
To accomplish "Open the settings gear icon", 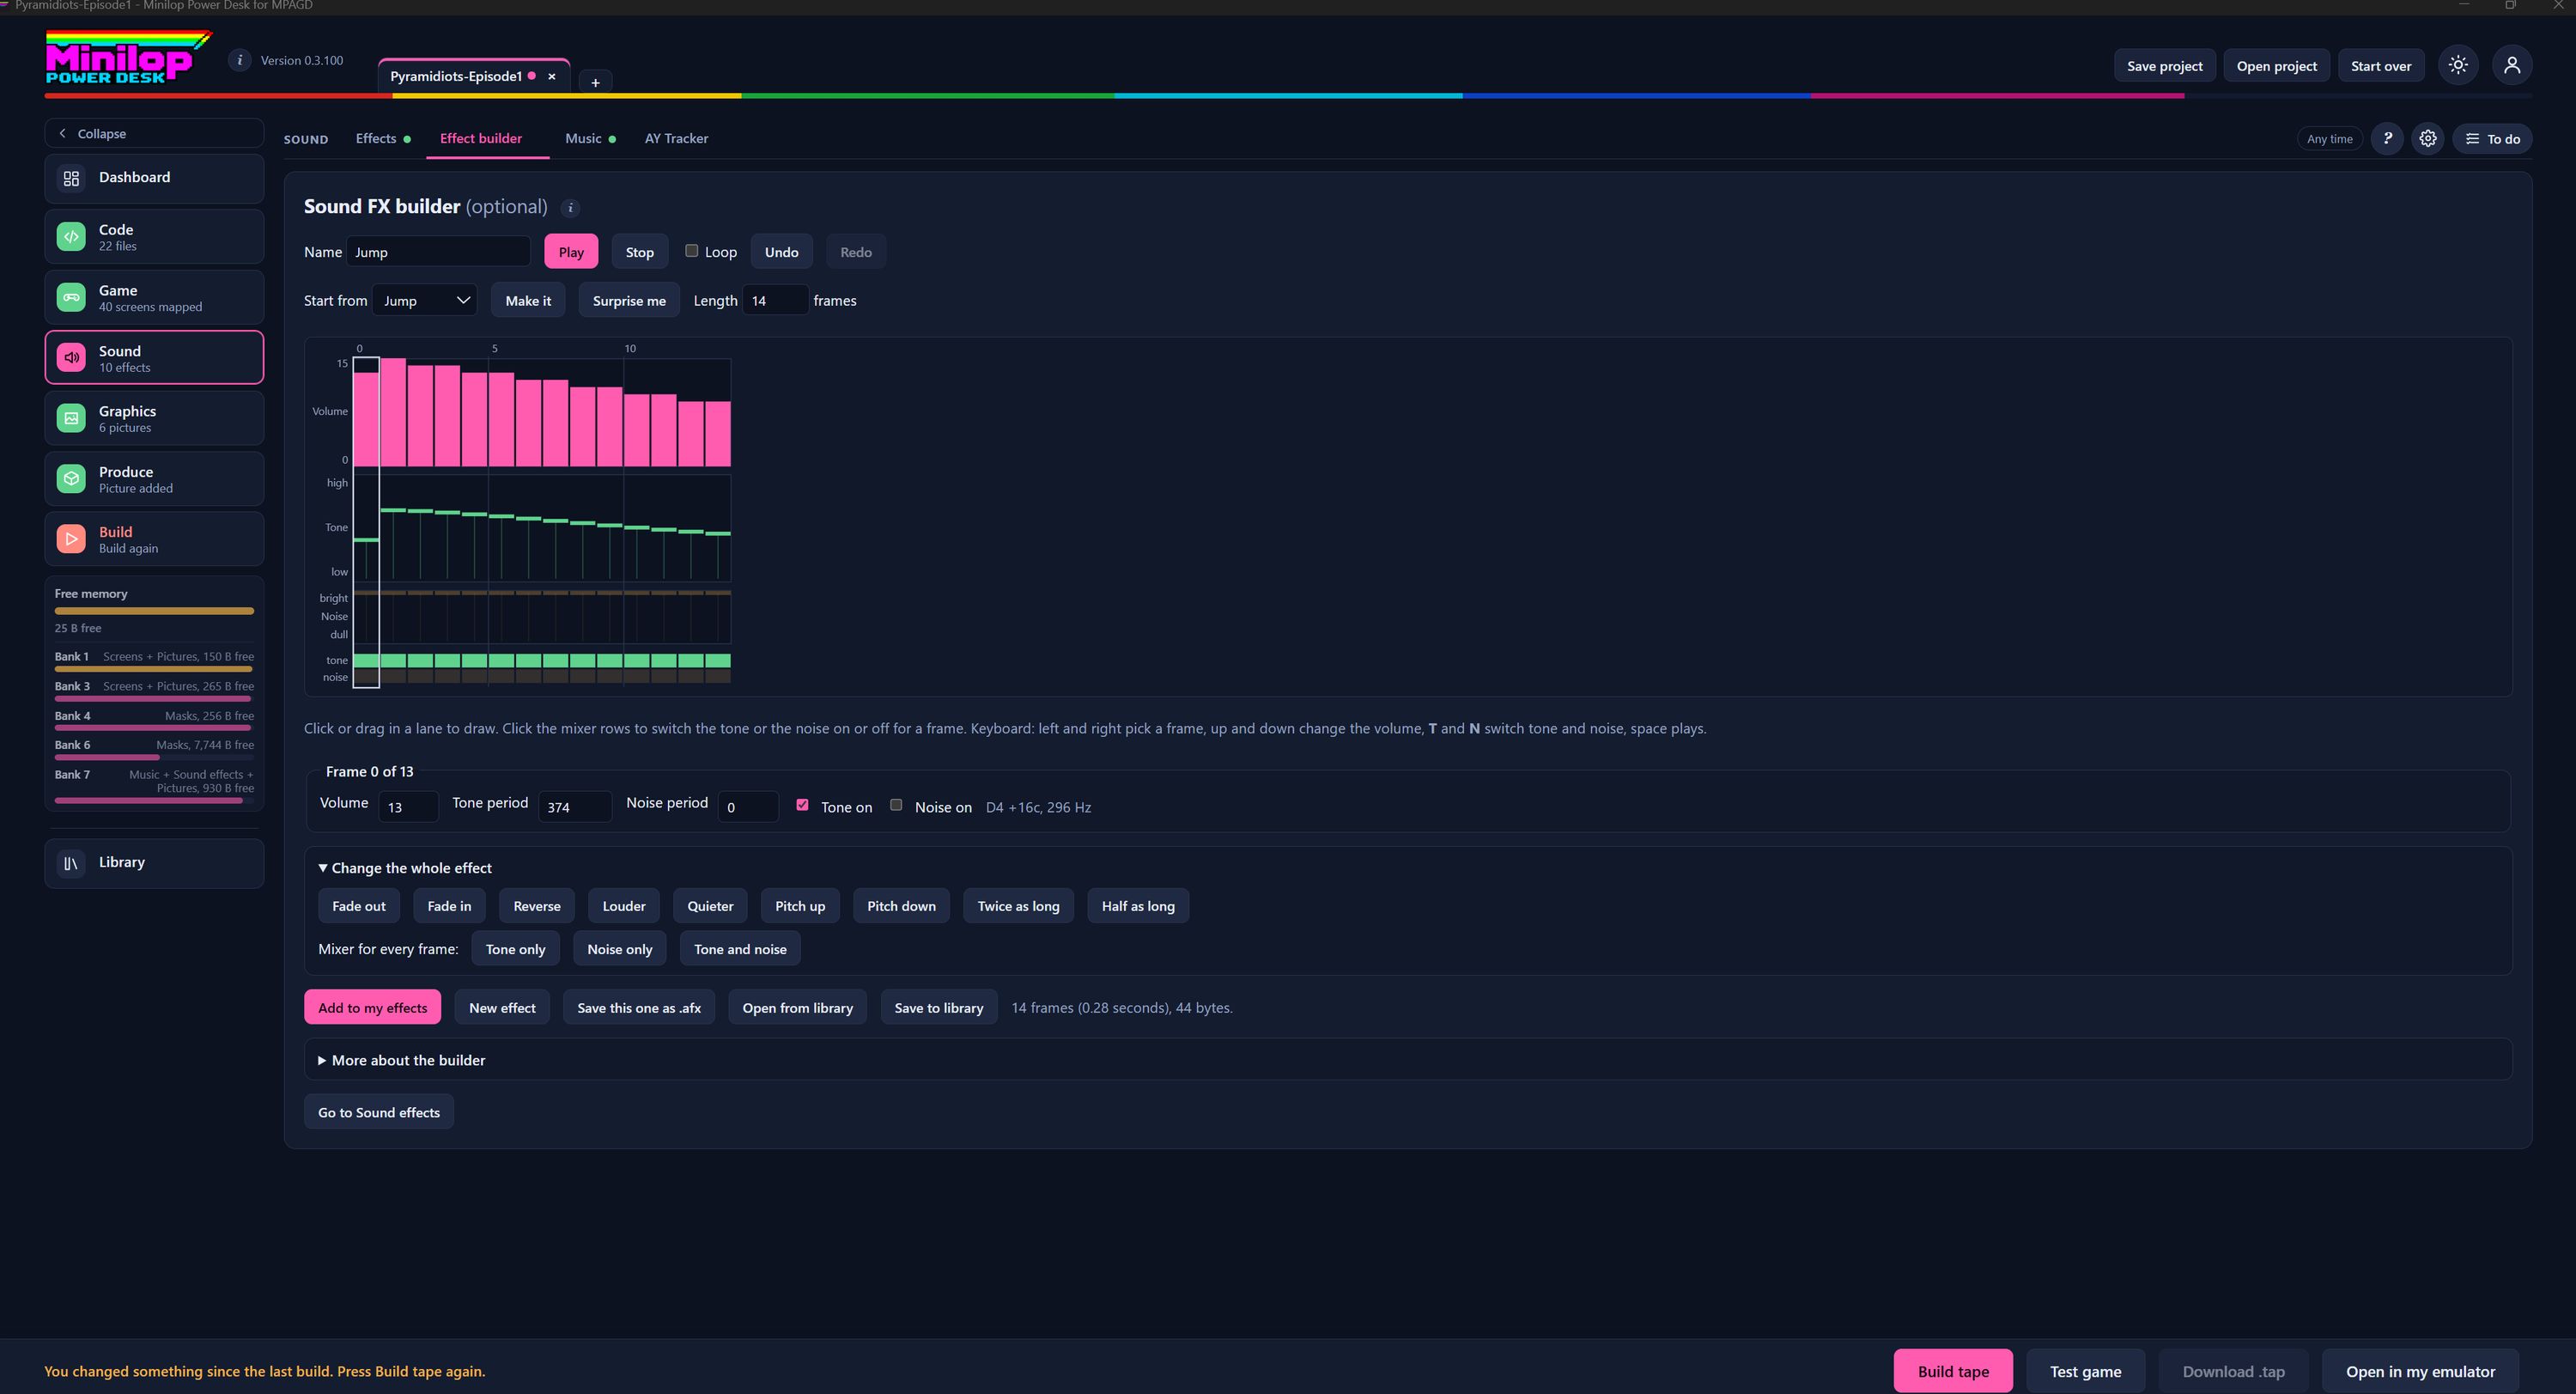I will click(2428, 139).
